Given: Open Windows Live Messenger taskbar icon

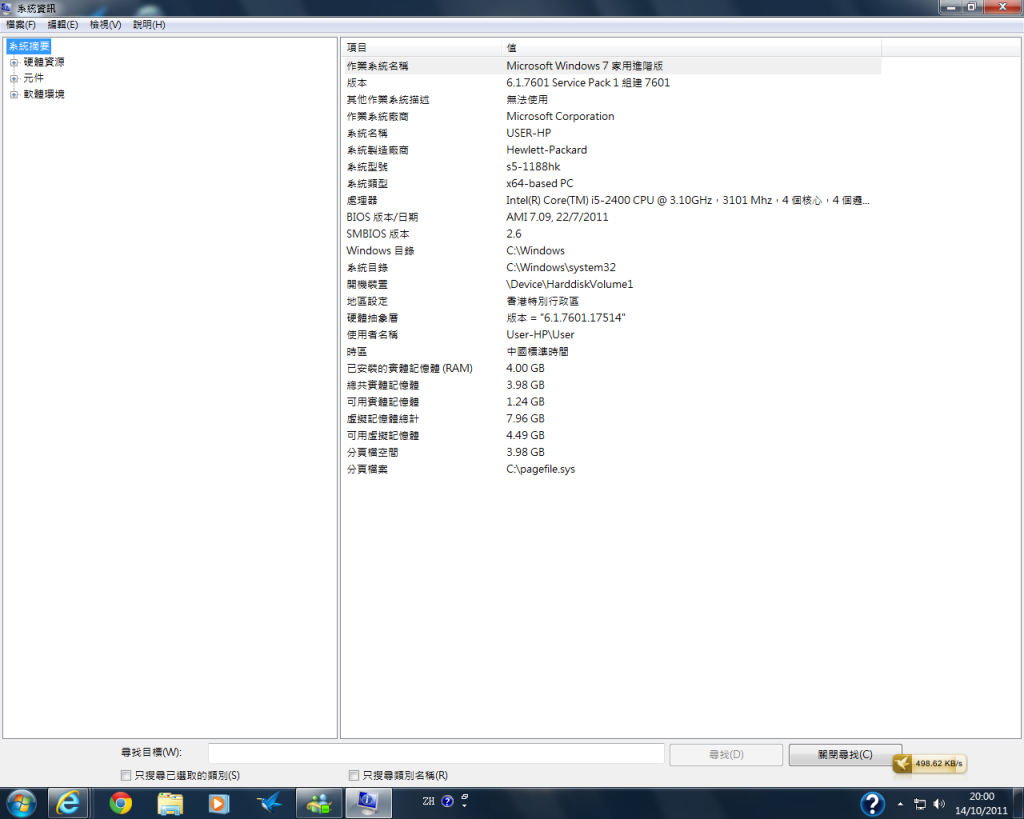Looking at the screenshot, I should (x=319, y=802).
